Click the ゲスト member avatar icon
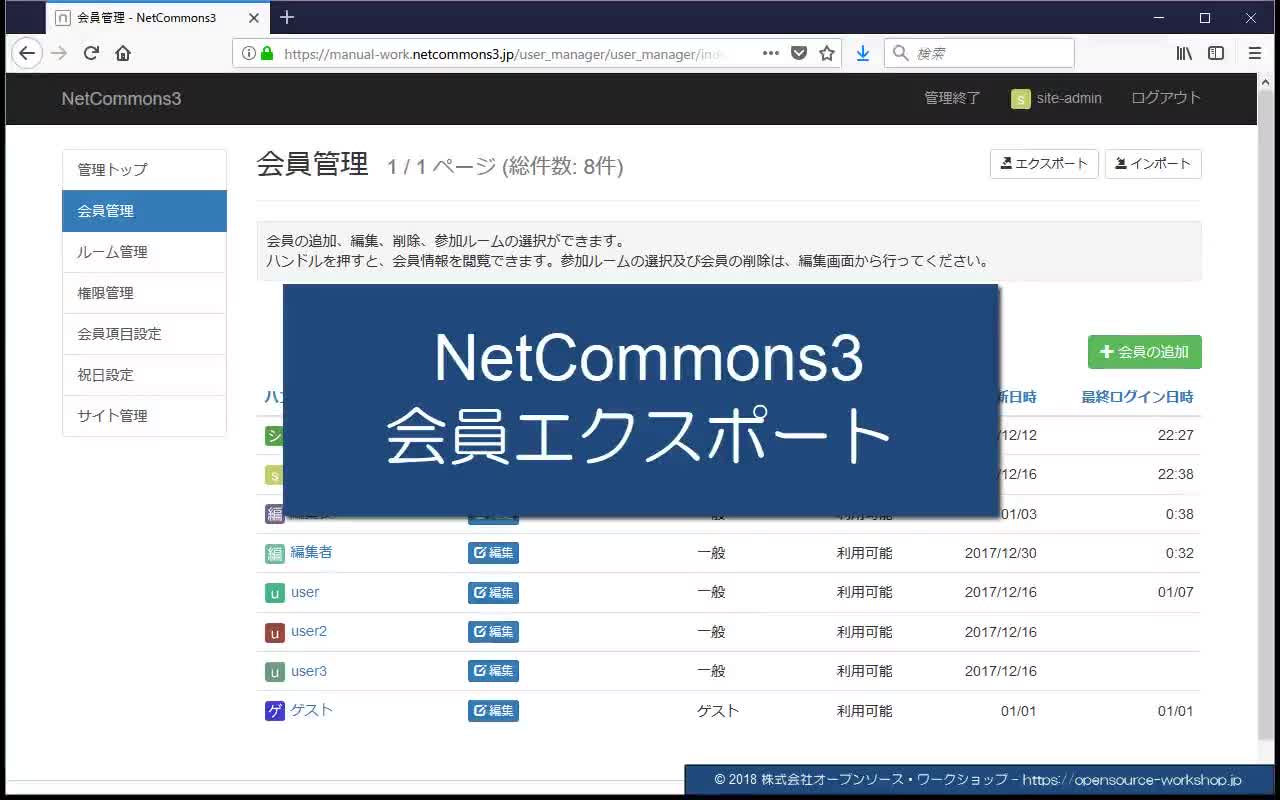This screenshot has height=800, width=1280. point(275,711)
